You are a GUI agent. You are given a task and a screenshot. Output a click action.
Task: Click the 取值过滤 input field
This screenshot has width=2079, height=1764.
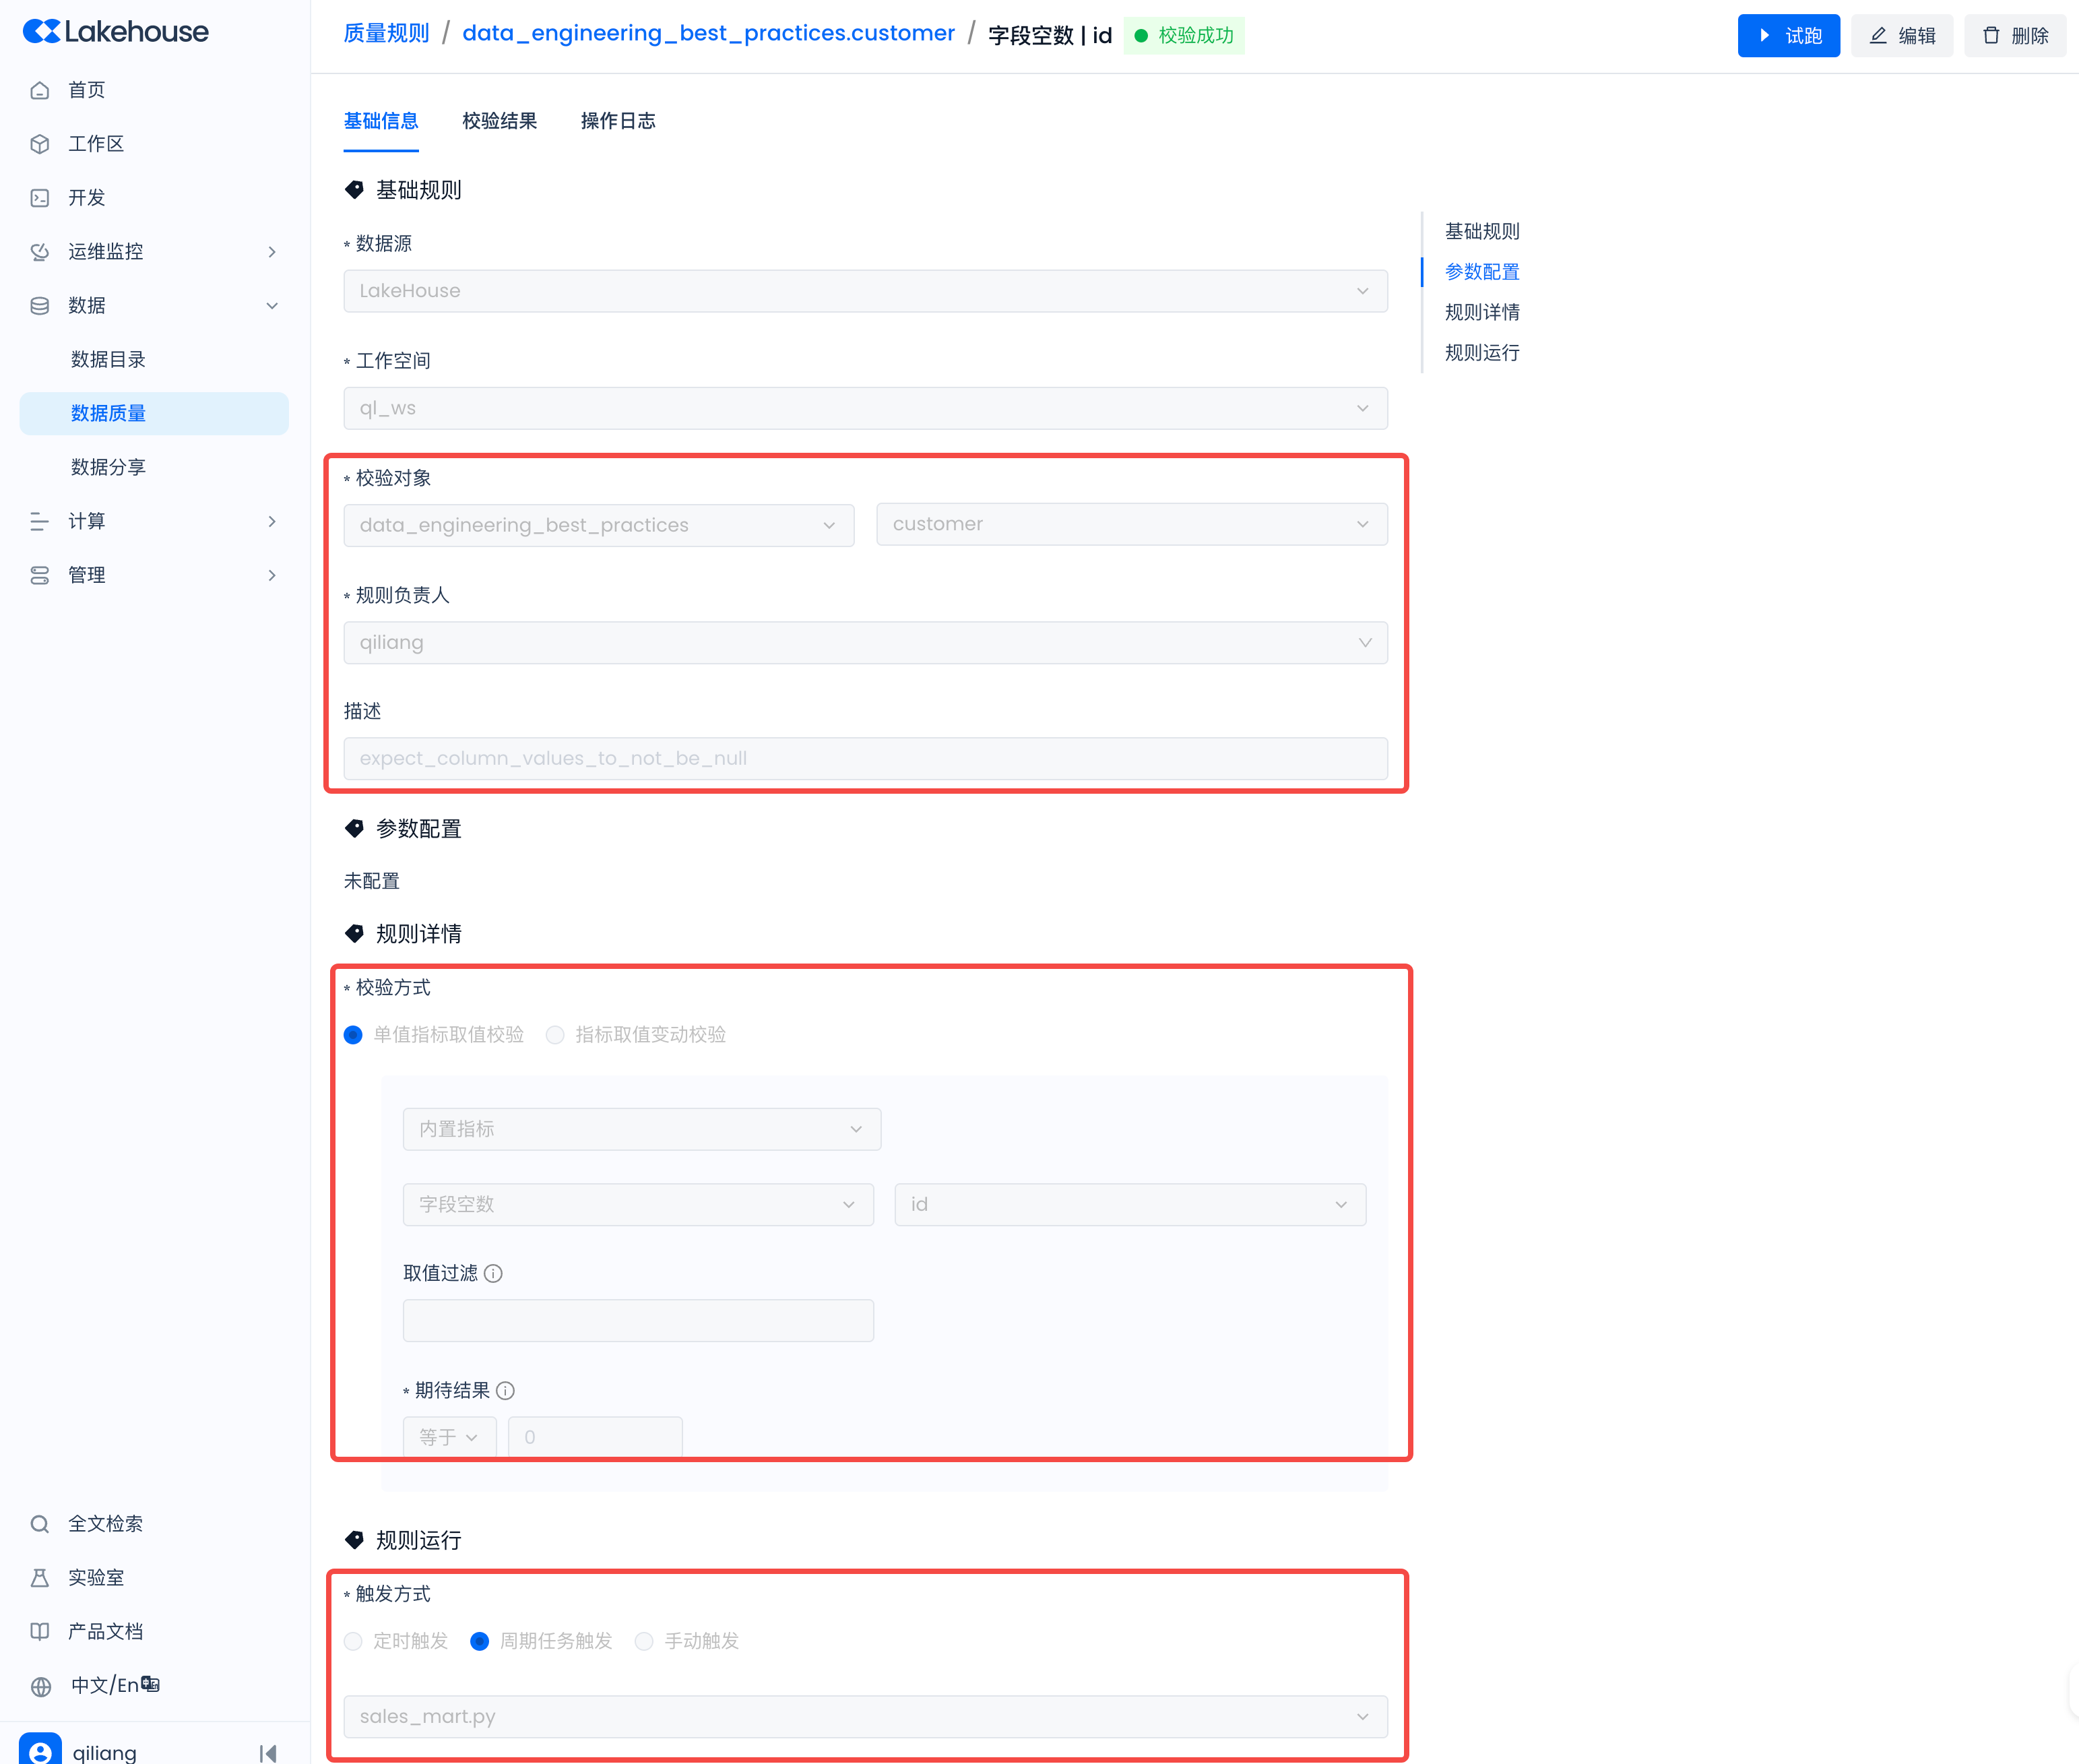638,1321
